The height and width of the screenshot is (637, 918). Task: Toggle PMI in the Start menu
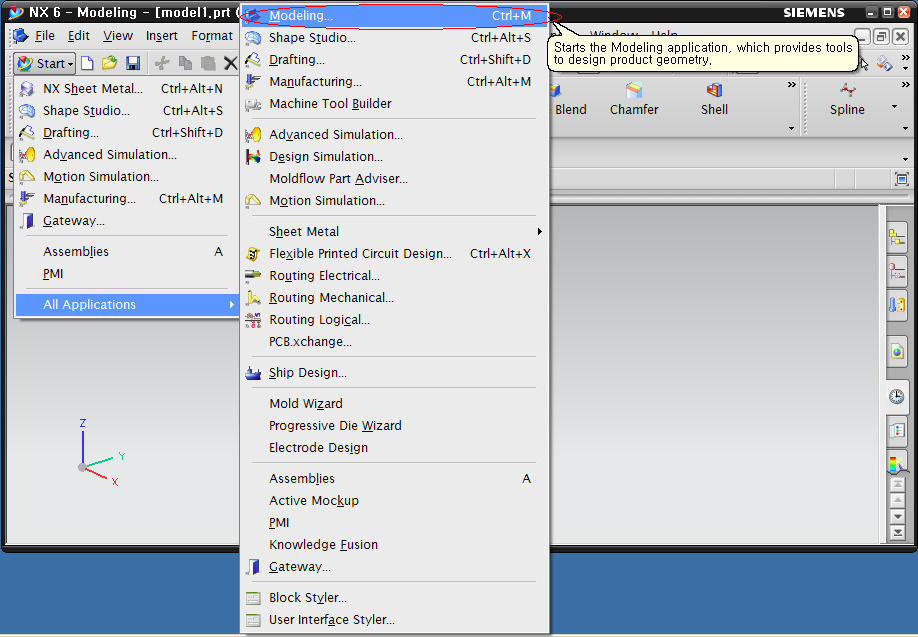[126, 274]
